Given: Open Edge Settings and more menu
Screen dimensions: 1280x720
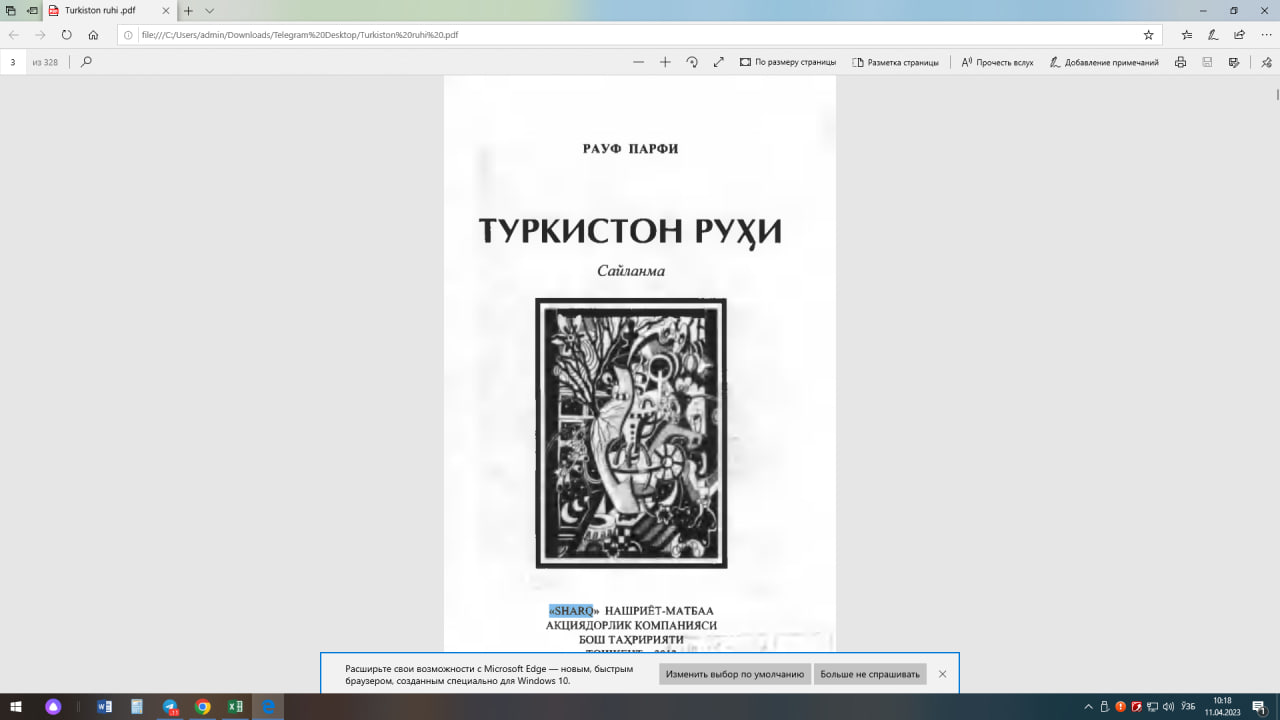Looking at the screenshot, I should click(1266, 34).
